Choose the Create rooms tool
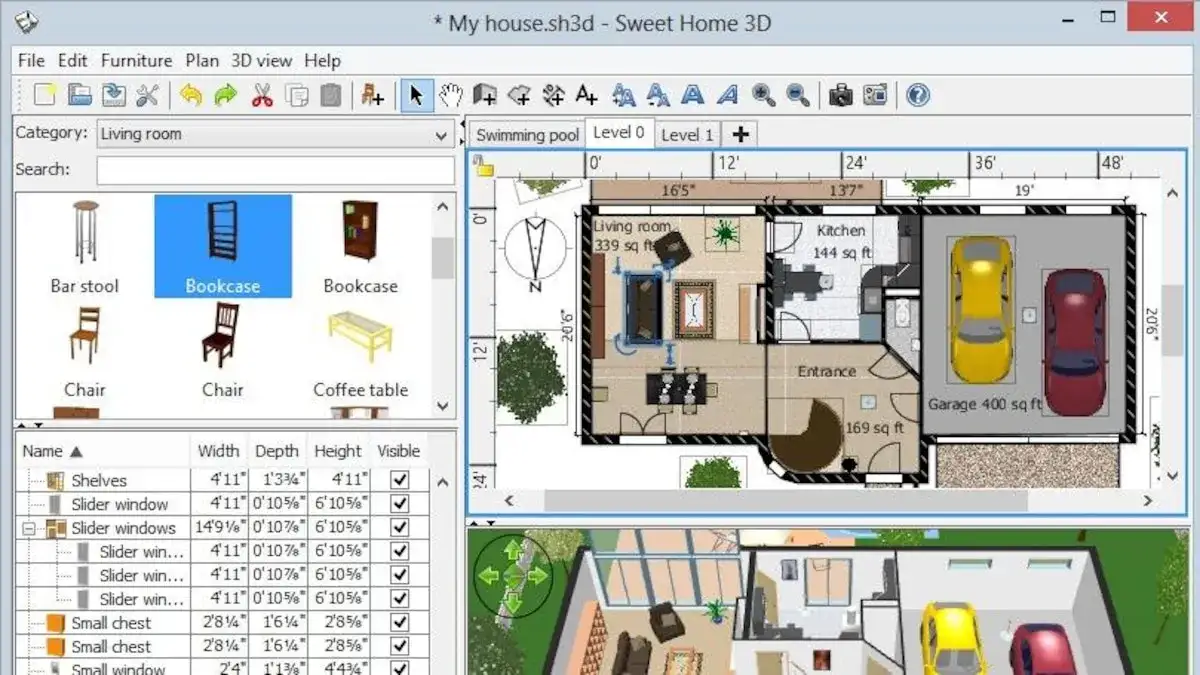The image size is (1200, 675). click(519, 95)
